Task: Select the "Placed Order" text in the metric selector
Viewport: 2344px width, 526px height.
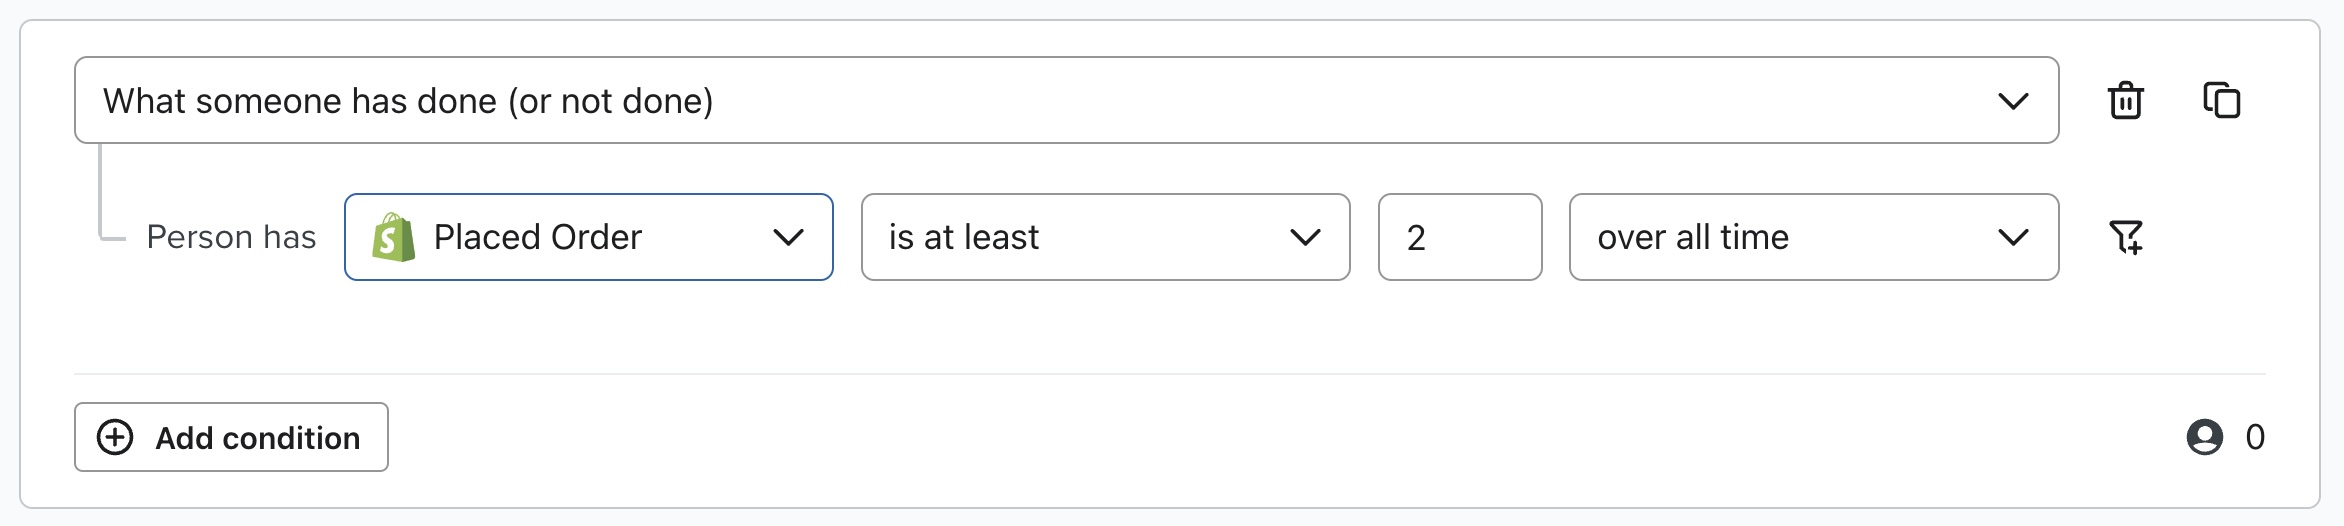Action: point(537,237)
